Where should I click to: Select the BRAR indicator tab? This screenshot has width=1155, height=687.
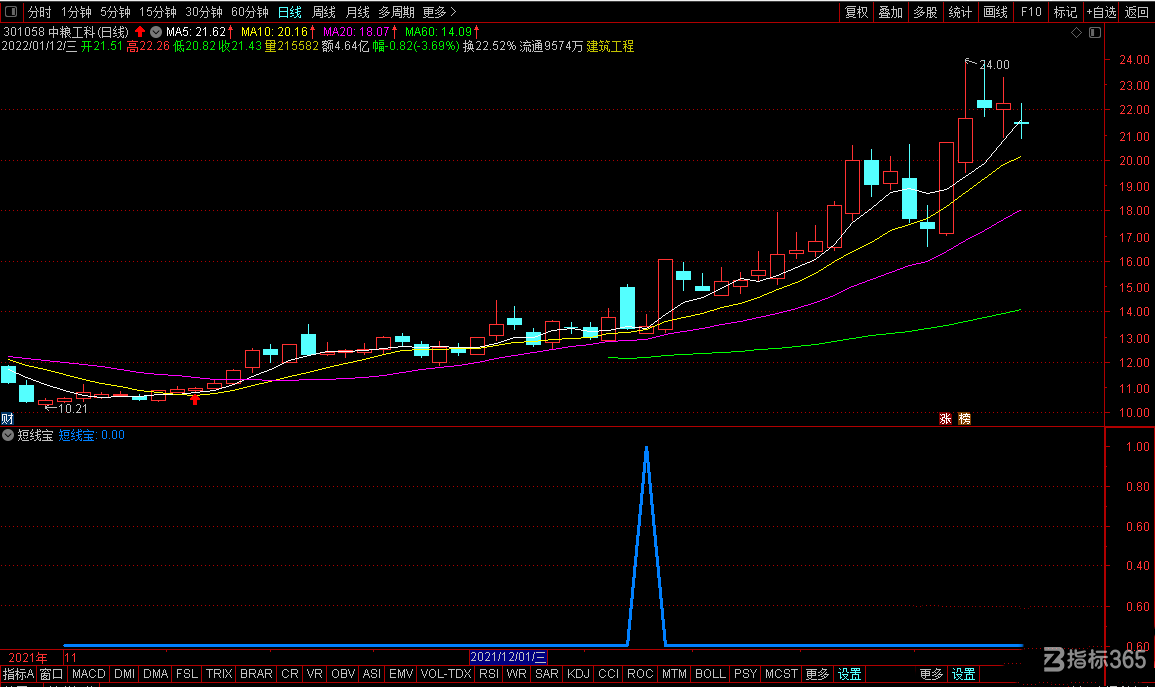[x=256, y=674]
